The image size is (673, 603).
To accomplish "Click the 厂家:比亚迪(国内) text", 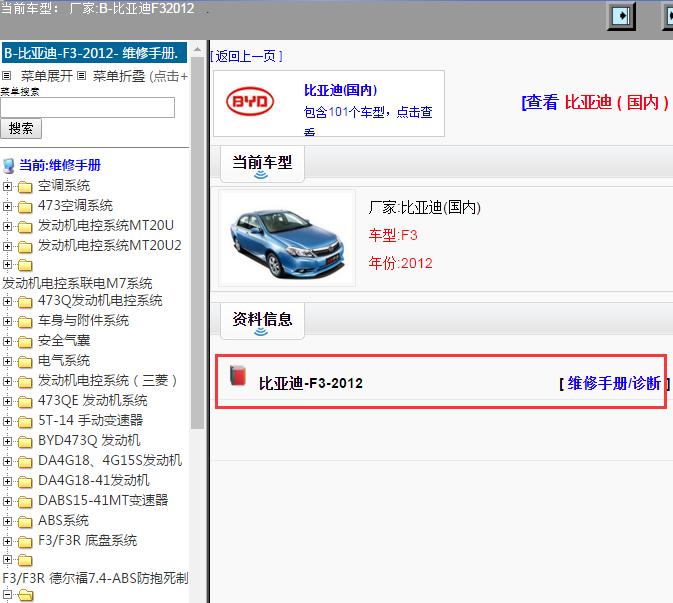I will click(x=424, y=208).
